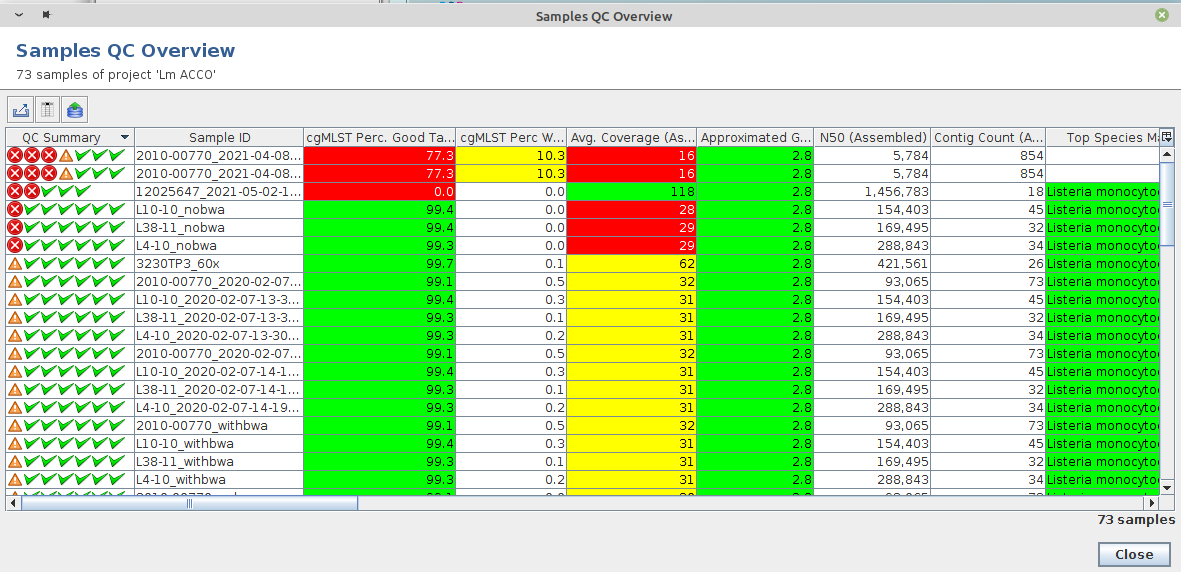Image resolution: width=1181 pixels, height=572 pixels.
Task: Sort by the Sample ID column header
Action: 219,138
